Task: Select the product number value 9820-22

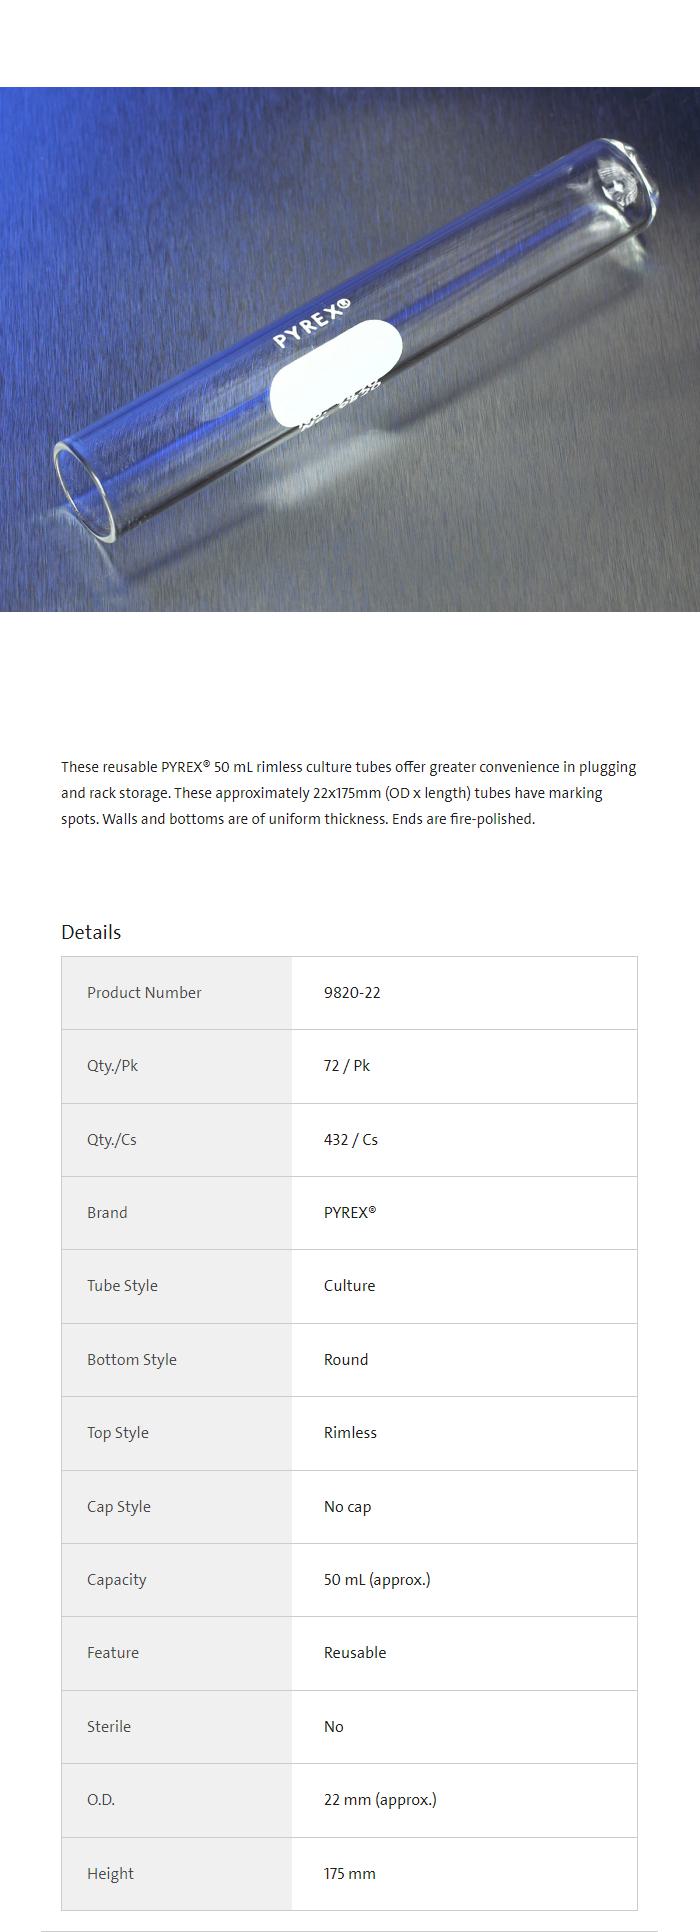Action: (x=352, y=993)
